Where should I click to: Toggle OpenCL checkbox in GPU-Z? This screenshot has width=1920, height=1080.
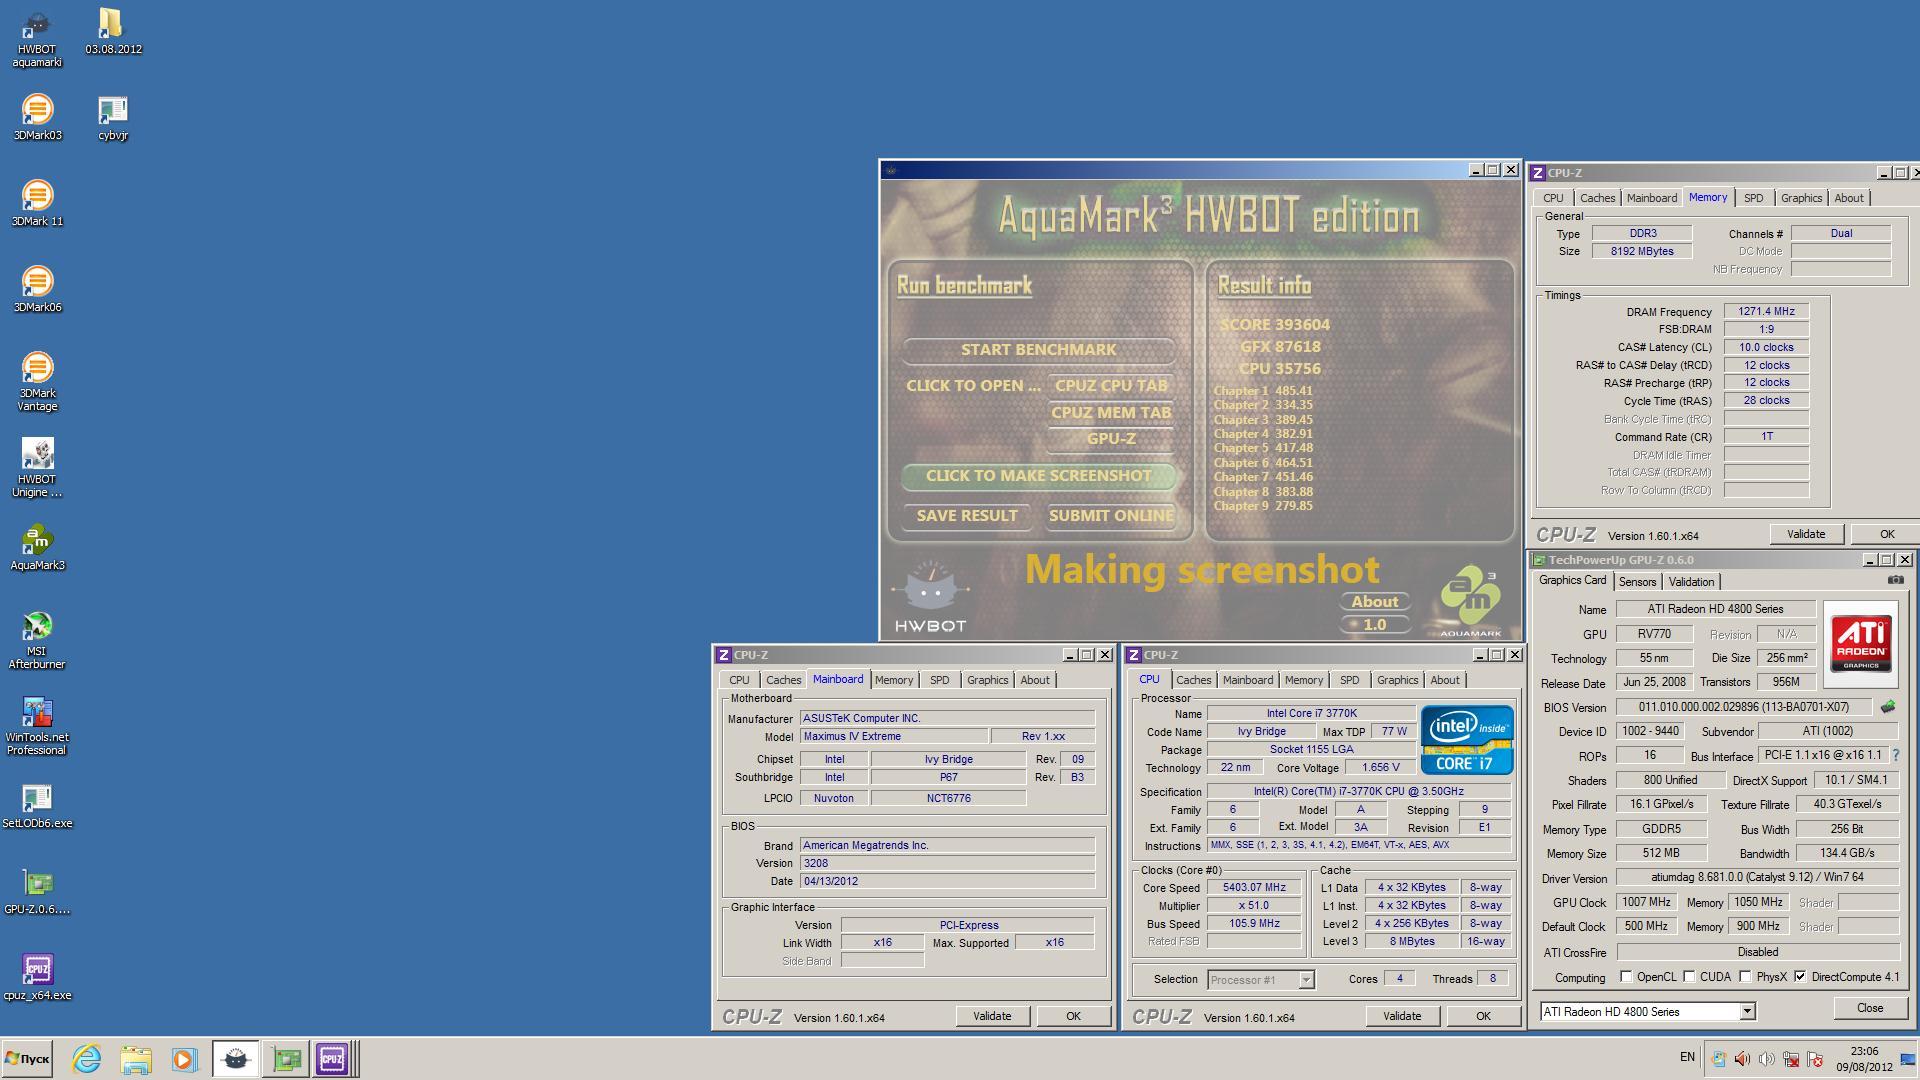(1626, 977)
